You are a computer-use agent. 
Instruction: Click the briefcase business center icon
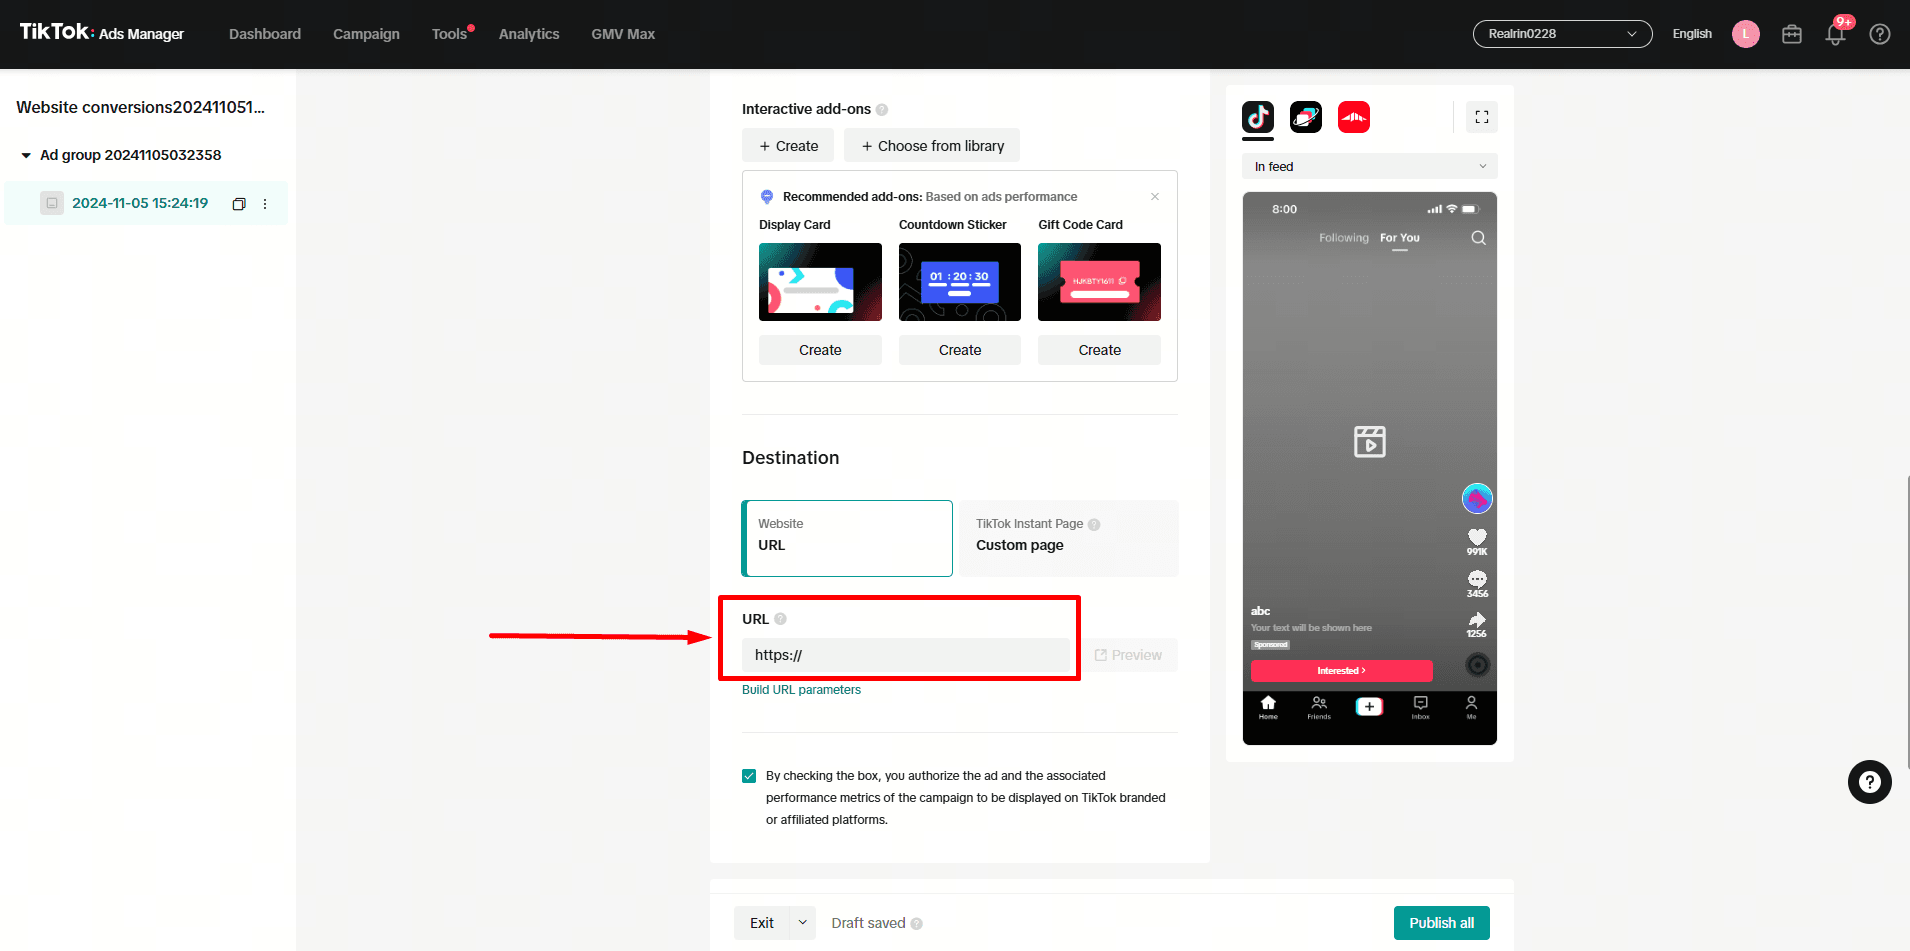(1791, 34)
